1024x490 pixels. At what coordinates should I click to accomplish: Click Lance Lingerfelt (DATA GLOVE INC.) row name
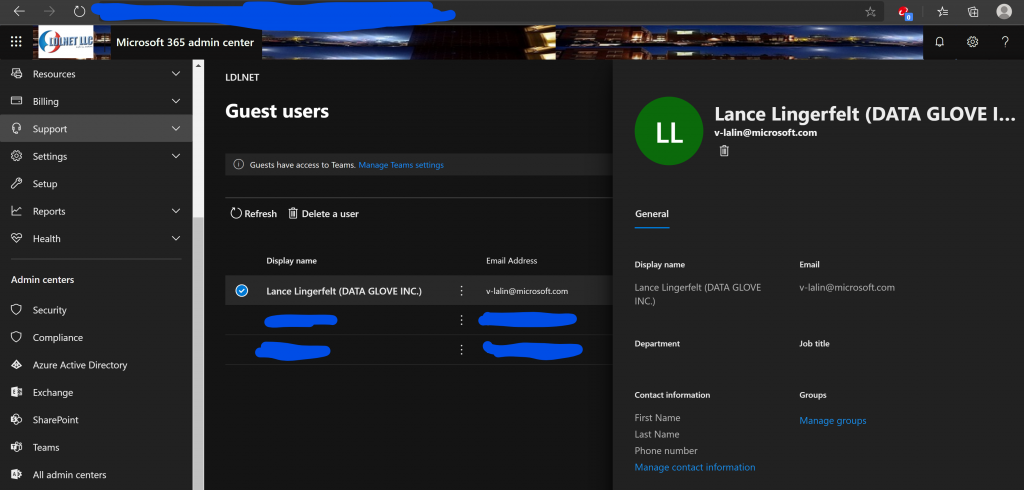(344, 291)
